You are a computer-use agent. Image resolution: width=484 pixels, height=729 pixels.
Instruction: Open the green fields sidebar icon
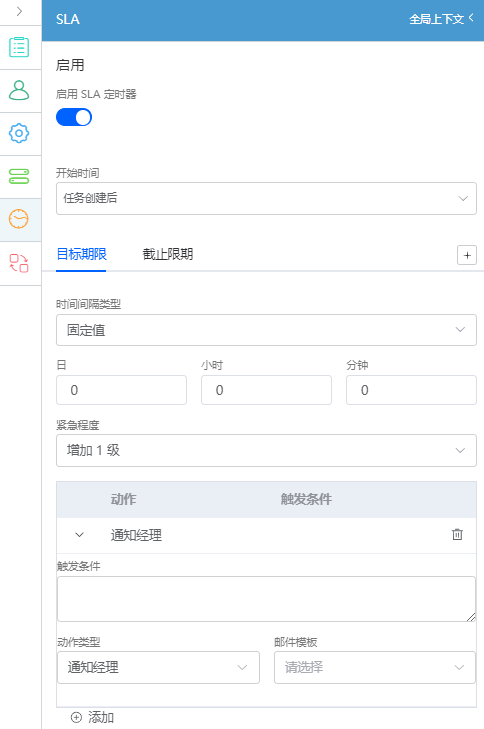(x=19, y=176)
